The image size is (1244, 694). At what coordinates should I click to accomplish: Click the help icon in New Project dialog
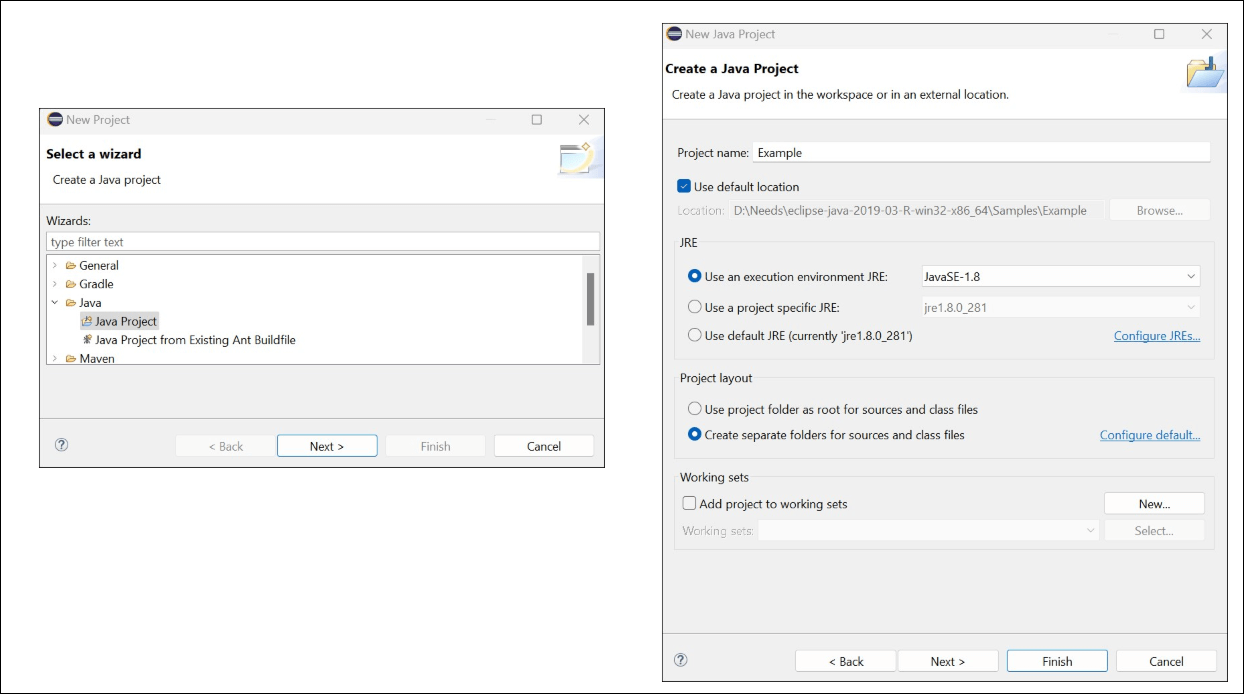click(62, 445)
